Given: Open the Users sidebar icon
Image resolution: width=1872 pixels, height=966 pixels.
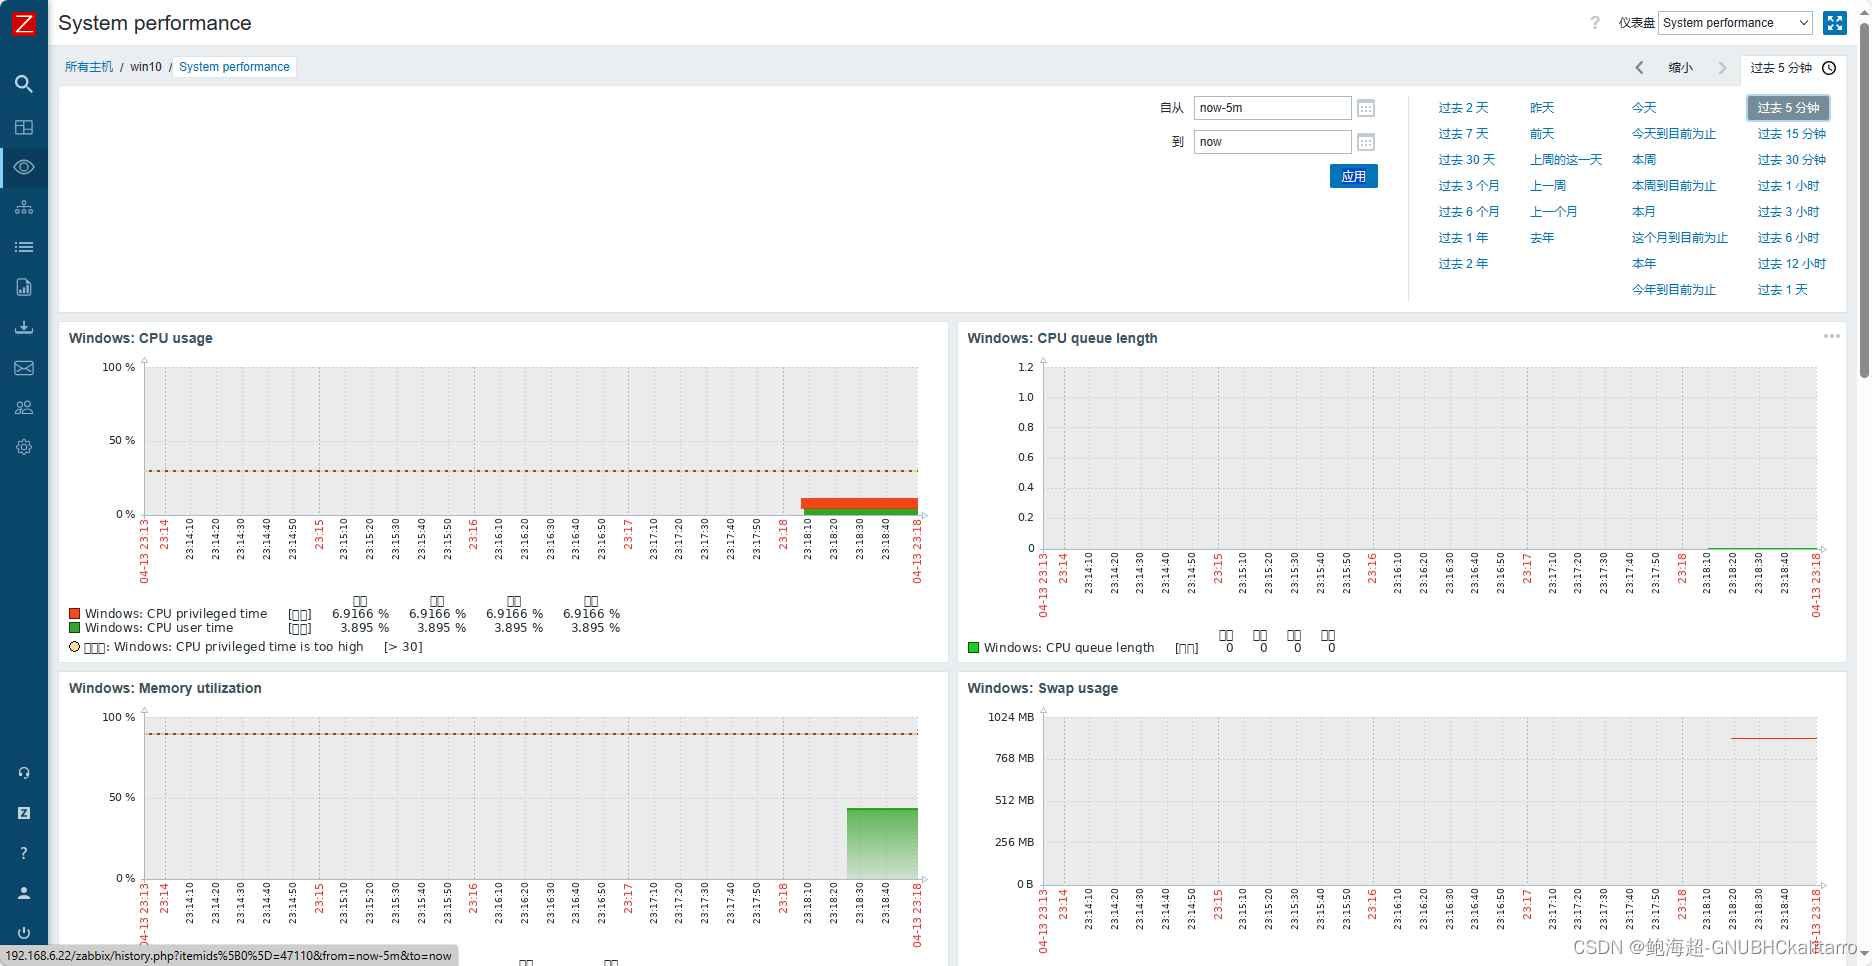Looking at the screenshot, I should pyautogui.click(x=24, y=407).
